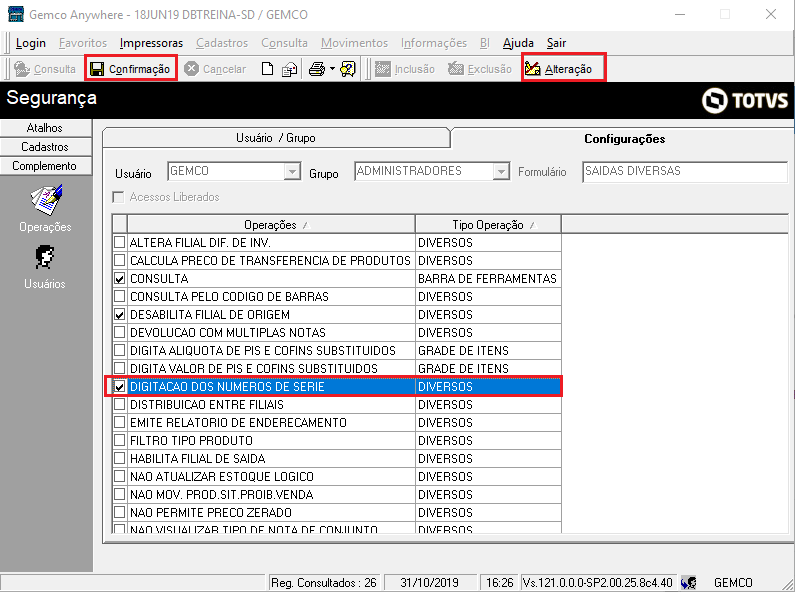Check CALCULA PRECO DE TRANSFERENCIA checkbox
The width and height of the screenshot is (795, 592).
(x=120, y=261)
